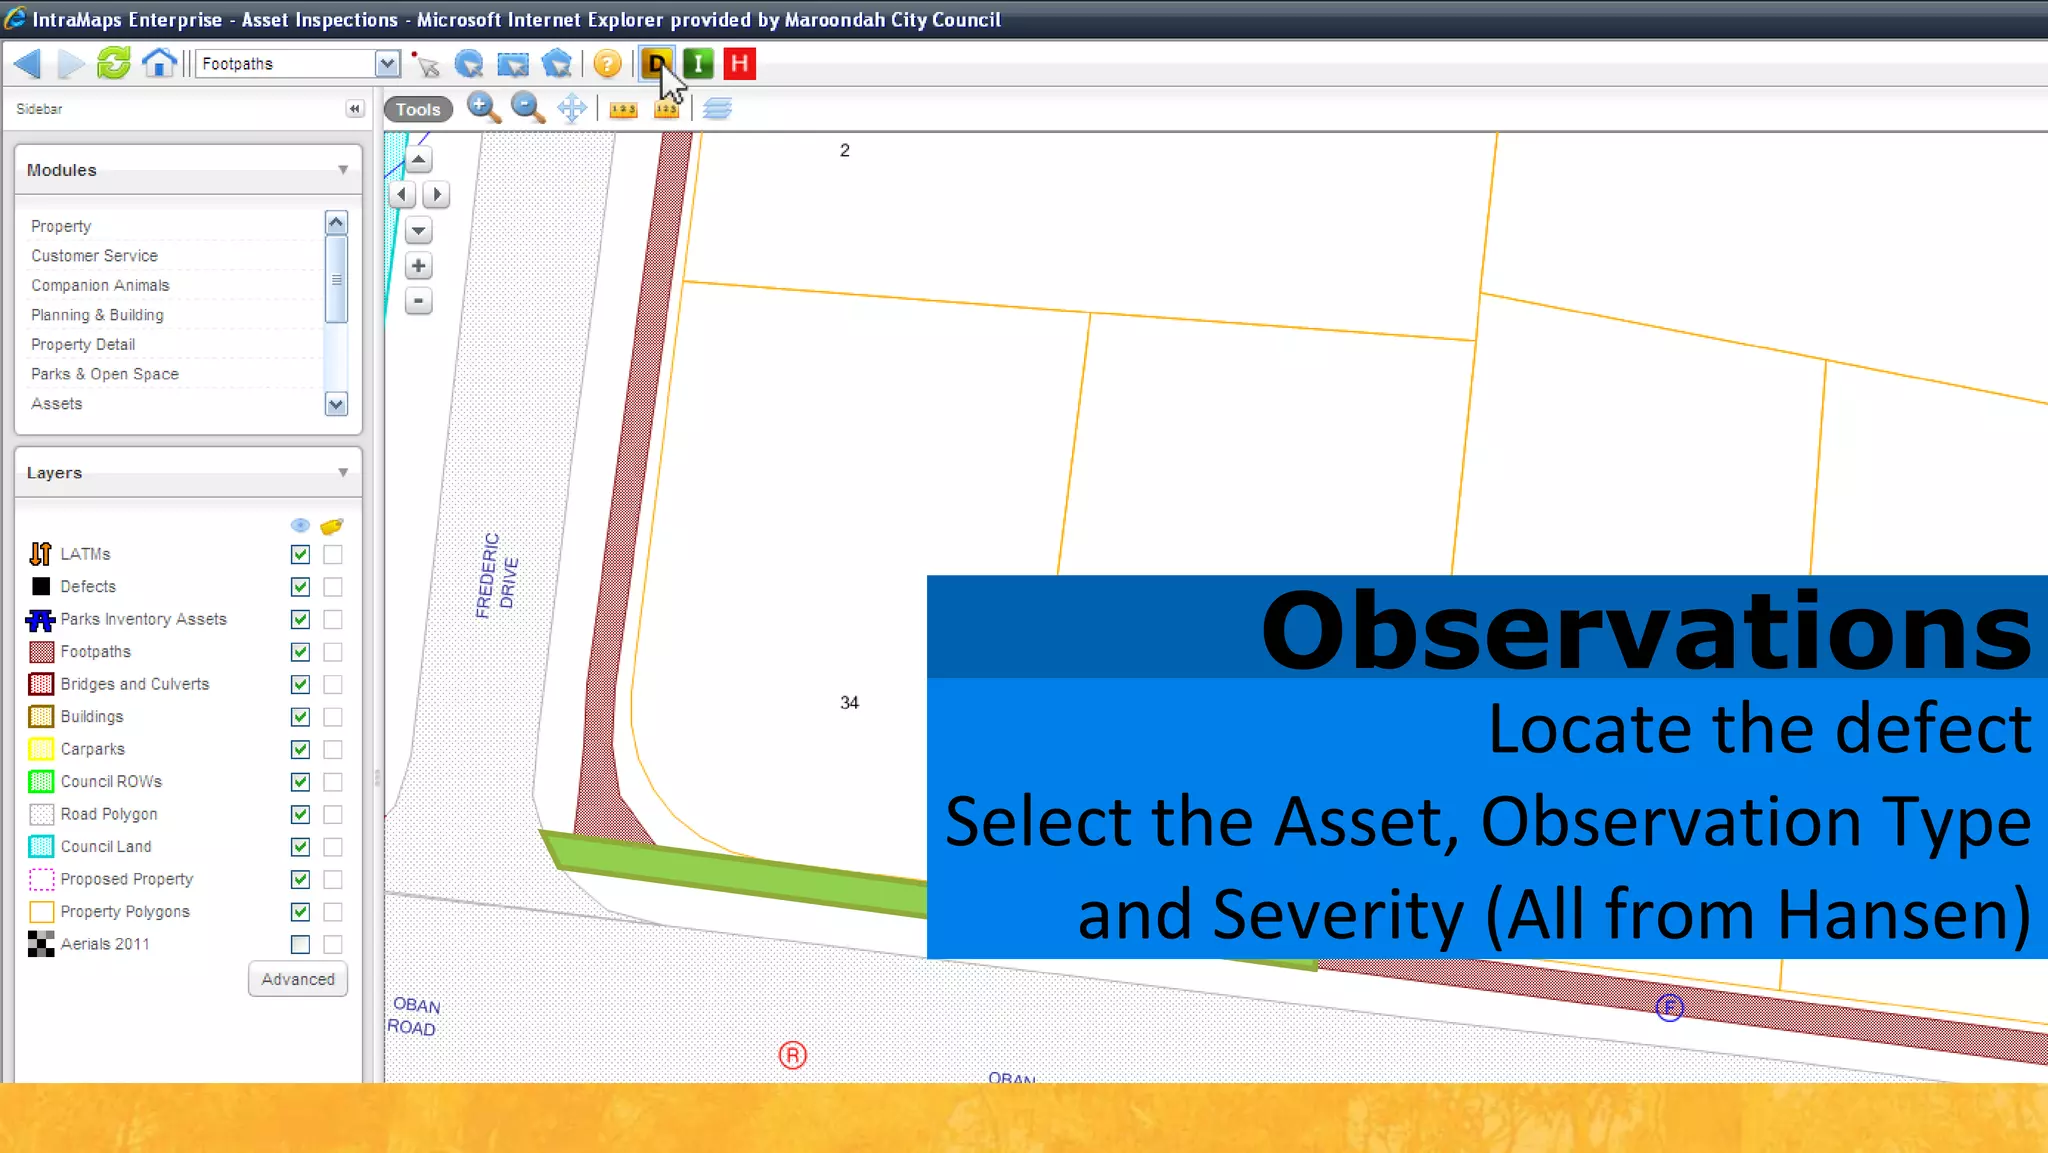
Task: Select the point selection tool
Action: pyautogui.click(x=425, y=64)
